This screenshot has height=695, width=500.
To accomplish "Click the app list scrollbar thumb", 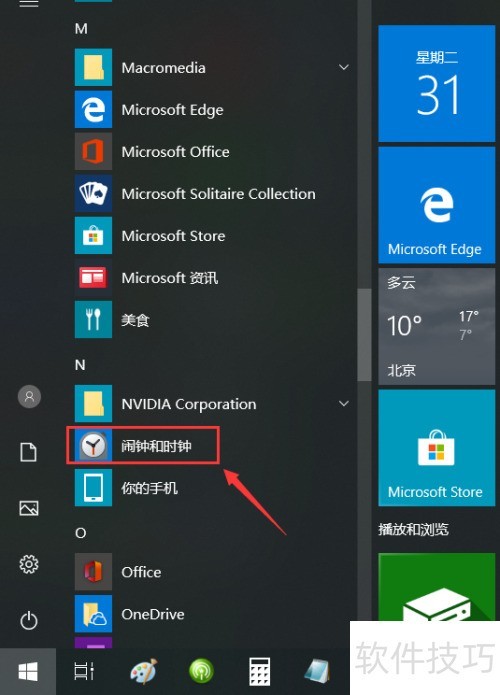I will click(364, 335).
